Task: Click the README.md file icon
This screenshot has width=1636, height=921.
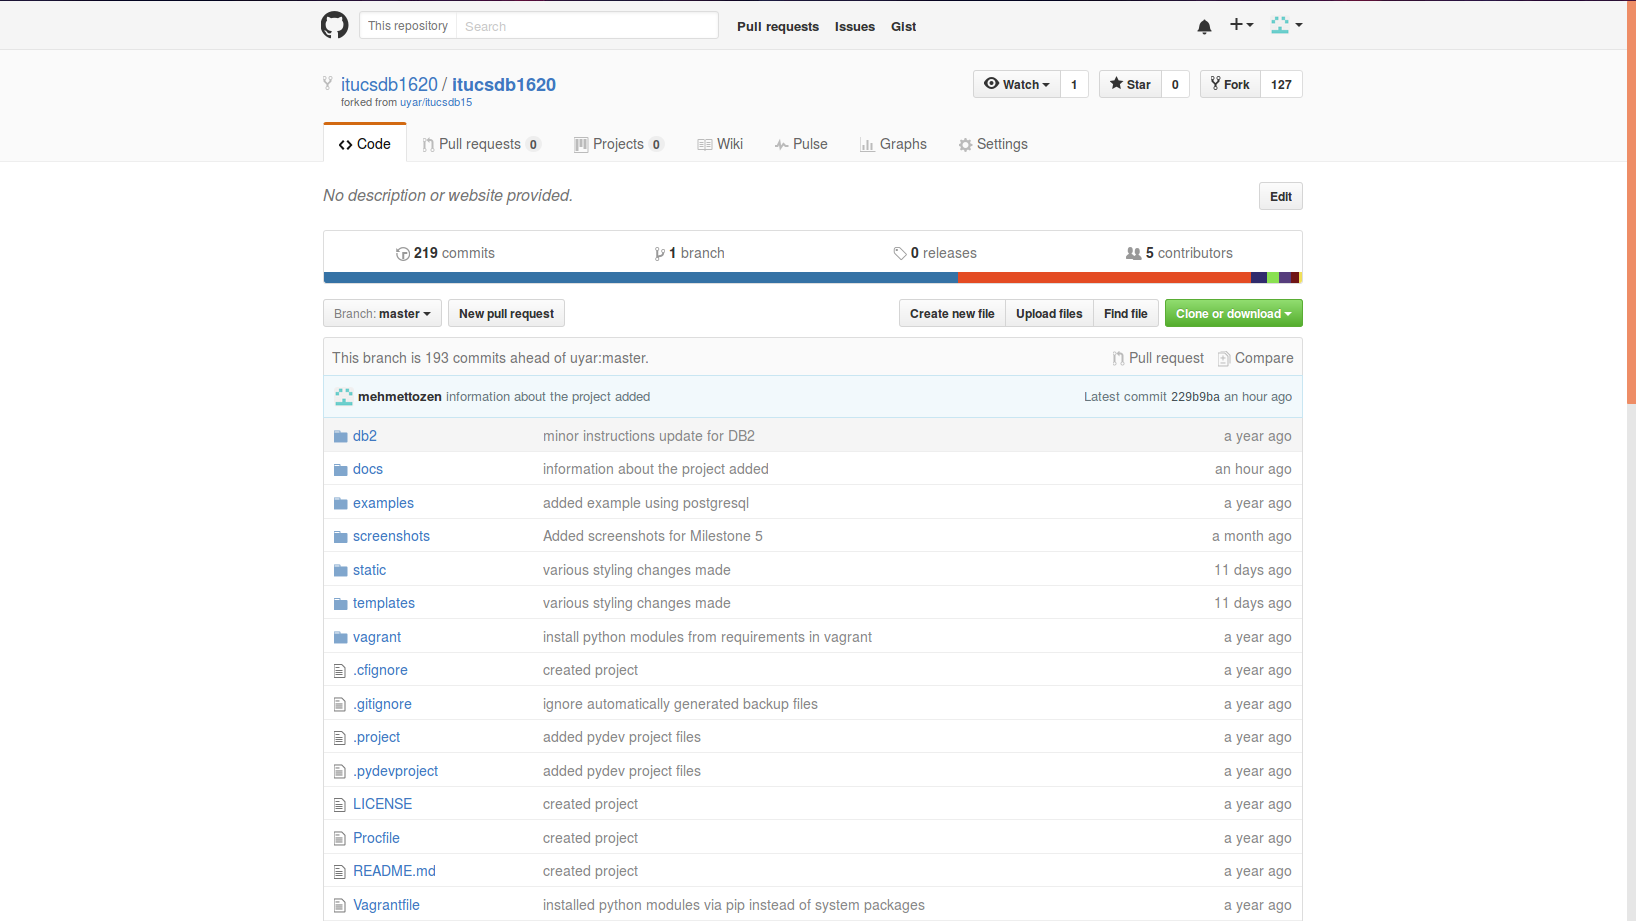Action: [x=340, y=872]
